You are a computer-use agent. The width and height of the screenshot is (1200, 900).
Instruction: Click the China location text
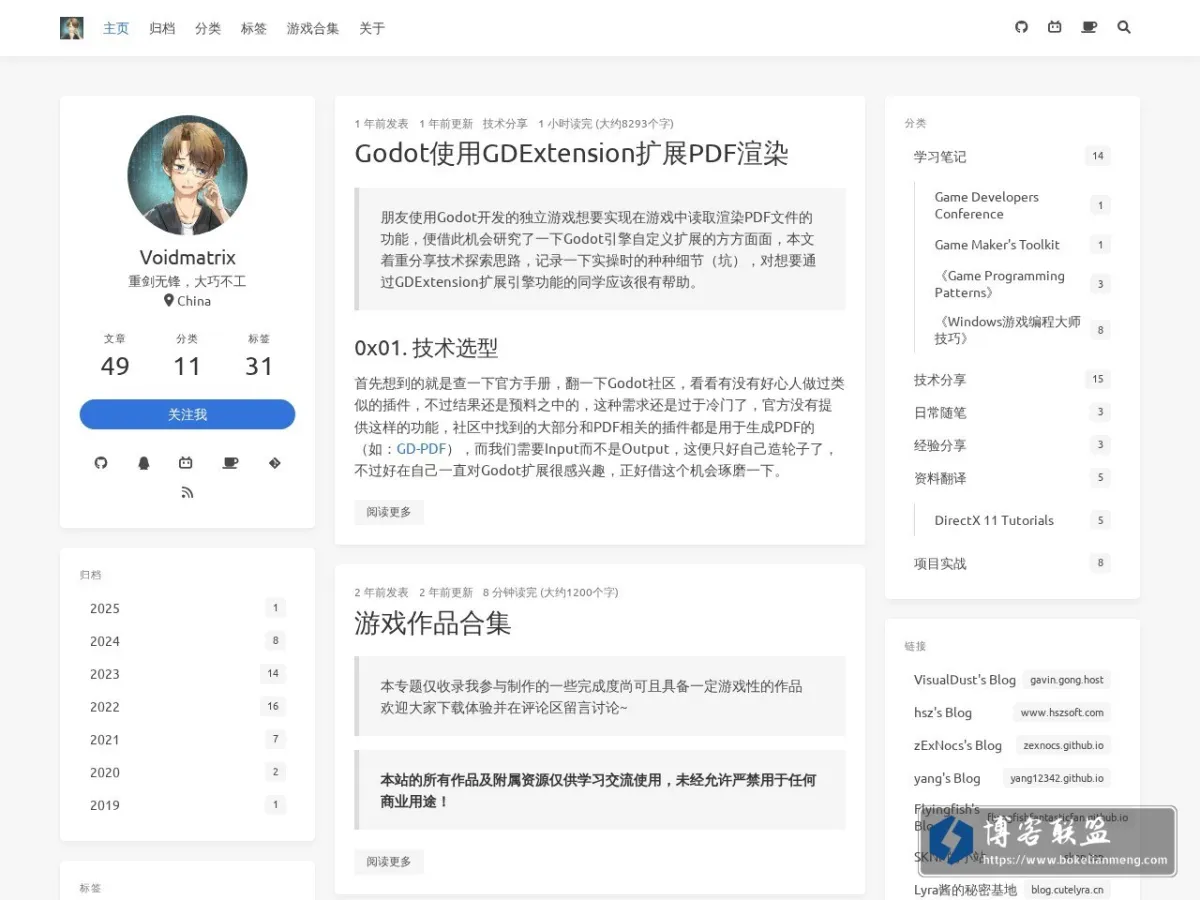(x=194, y=301)
